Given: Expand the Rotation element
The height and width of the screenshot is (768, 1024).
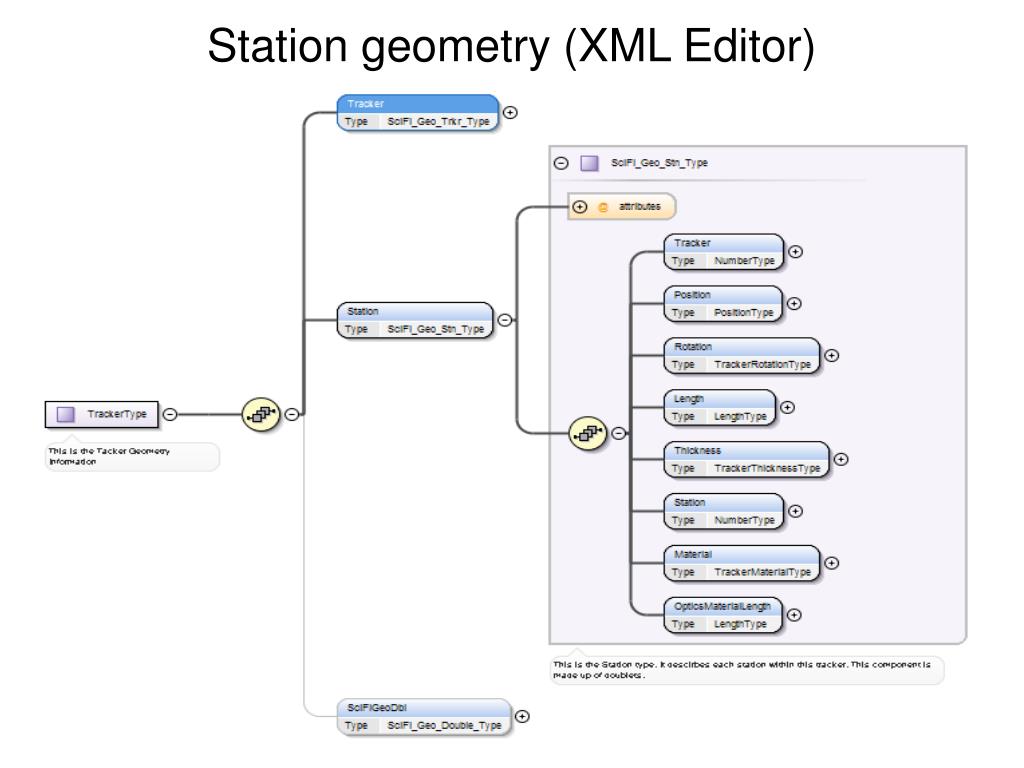Looking at the screenshot, I should 831,355.
